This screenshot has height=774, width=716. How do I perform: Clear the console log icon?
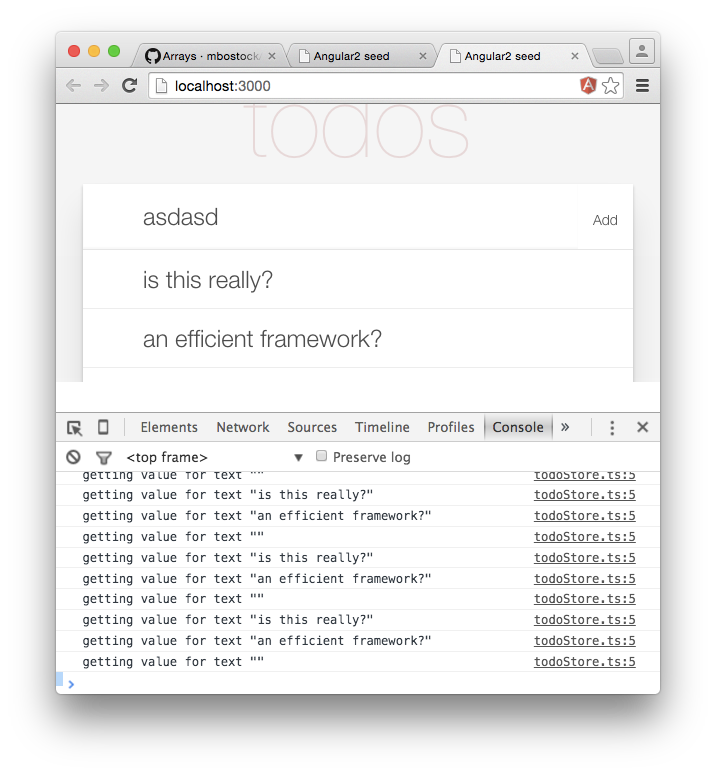(73, 457)
